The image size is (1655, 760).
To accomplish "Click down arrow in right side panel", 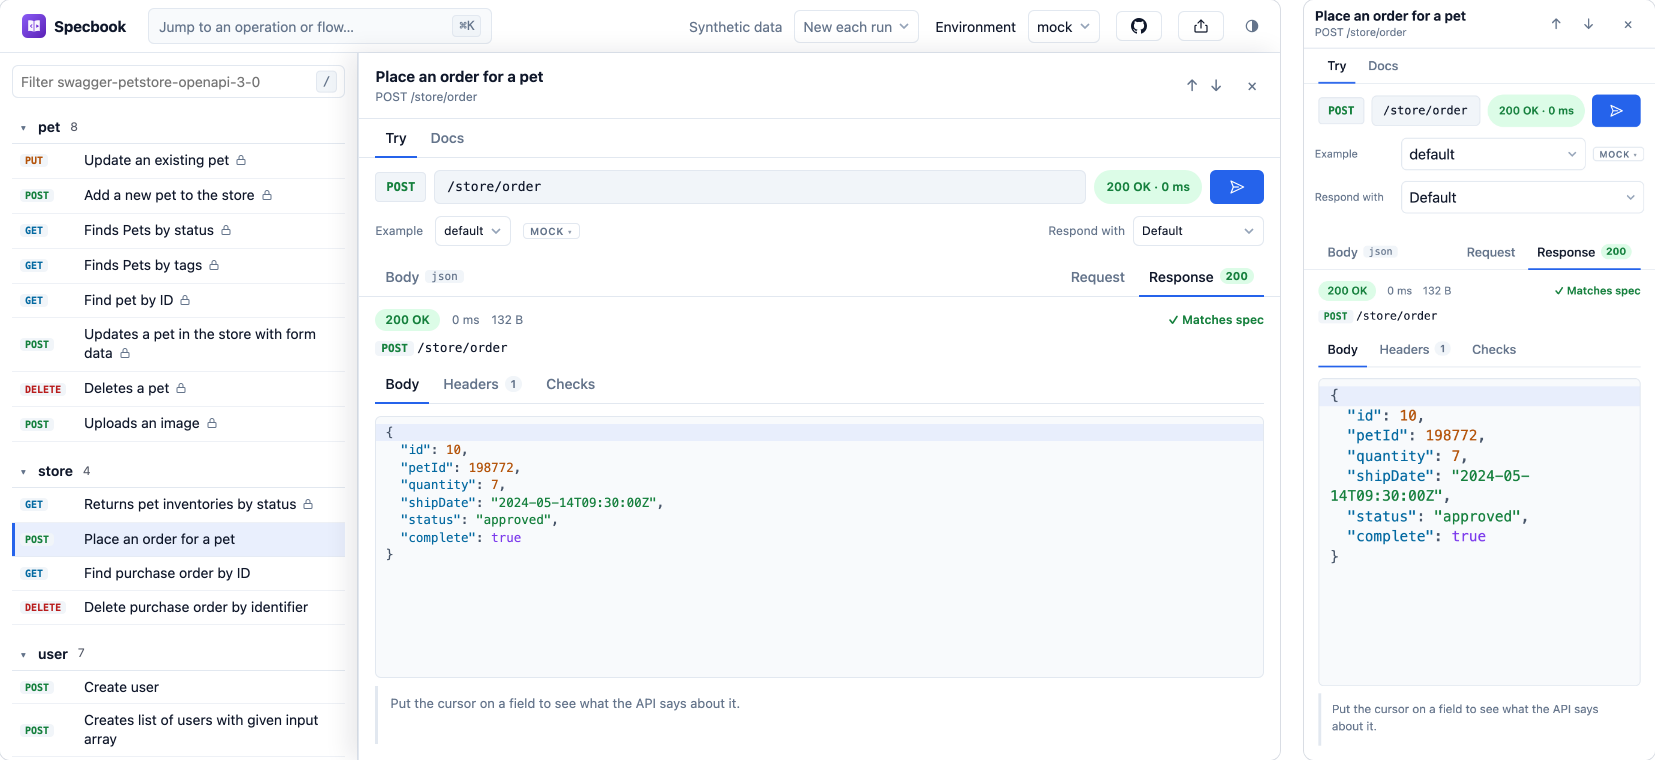I will (1588, 24).
